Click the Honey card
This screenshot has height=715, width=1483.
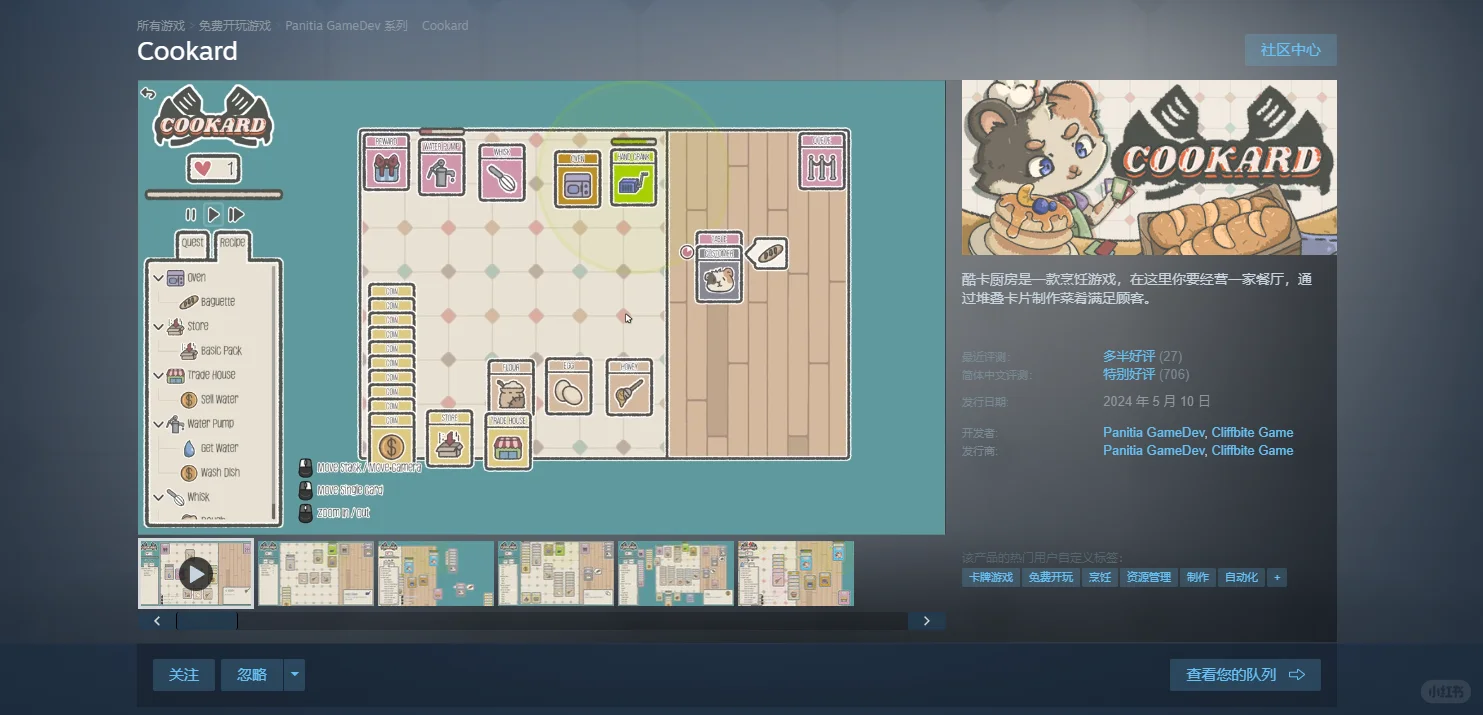(x=629, y=386)
